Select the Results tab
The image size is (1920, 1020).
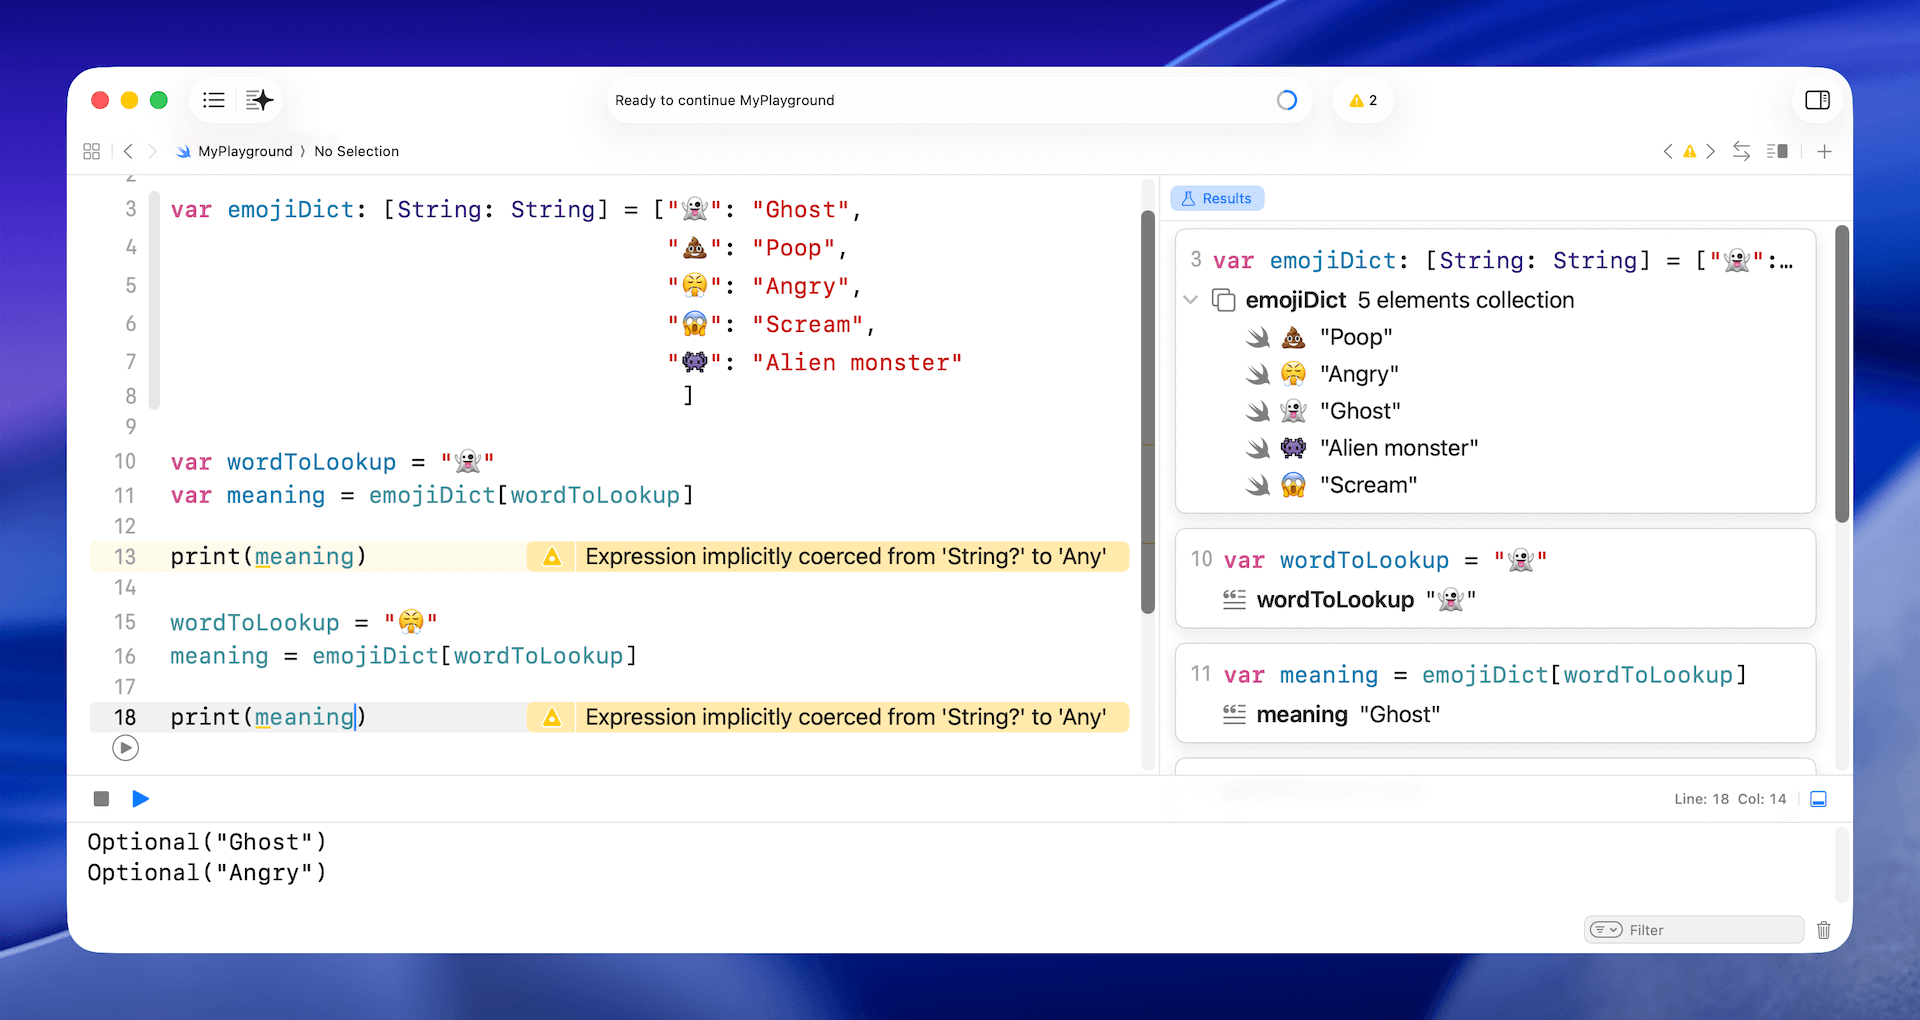coord(1217,198)
